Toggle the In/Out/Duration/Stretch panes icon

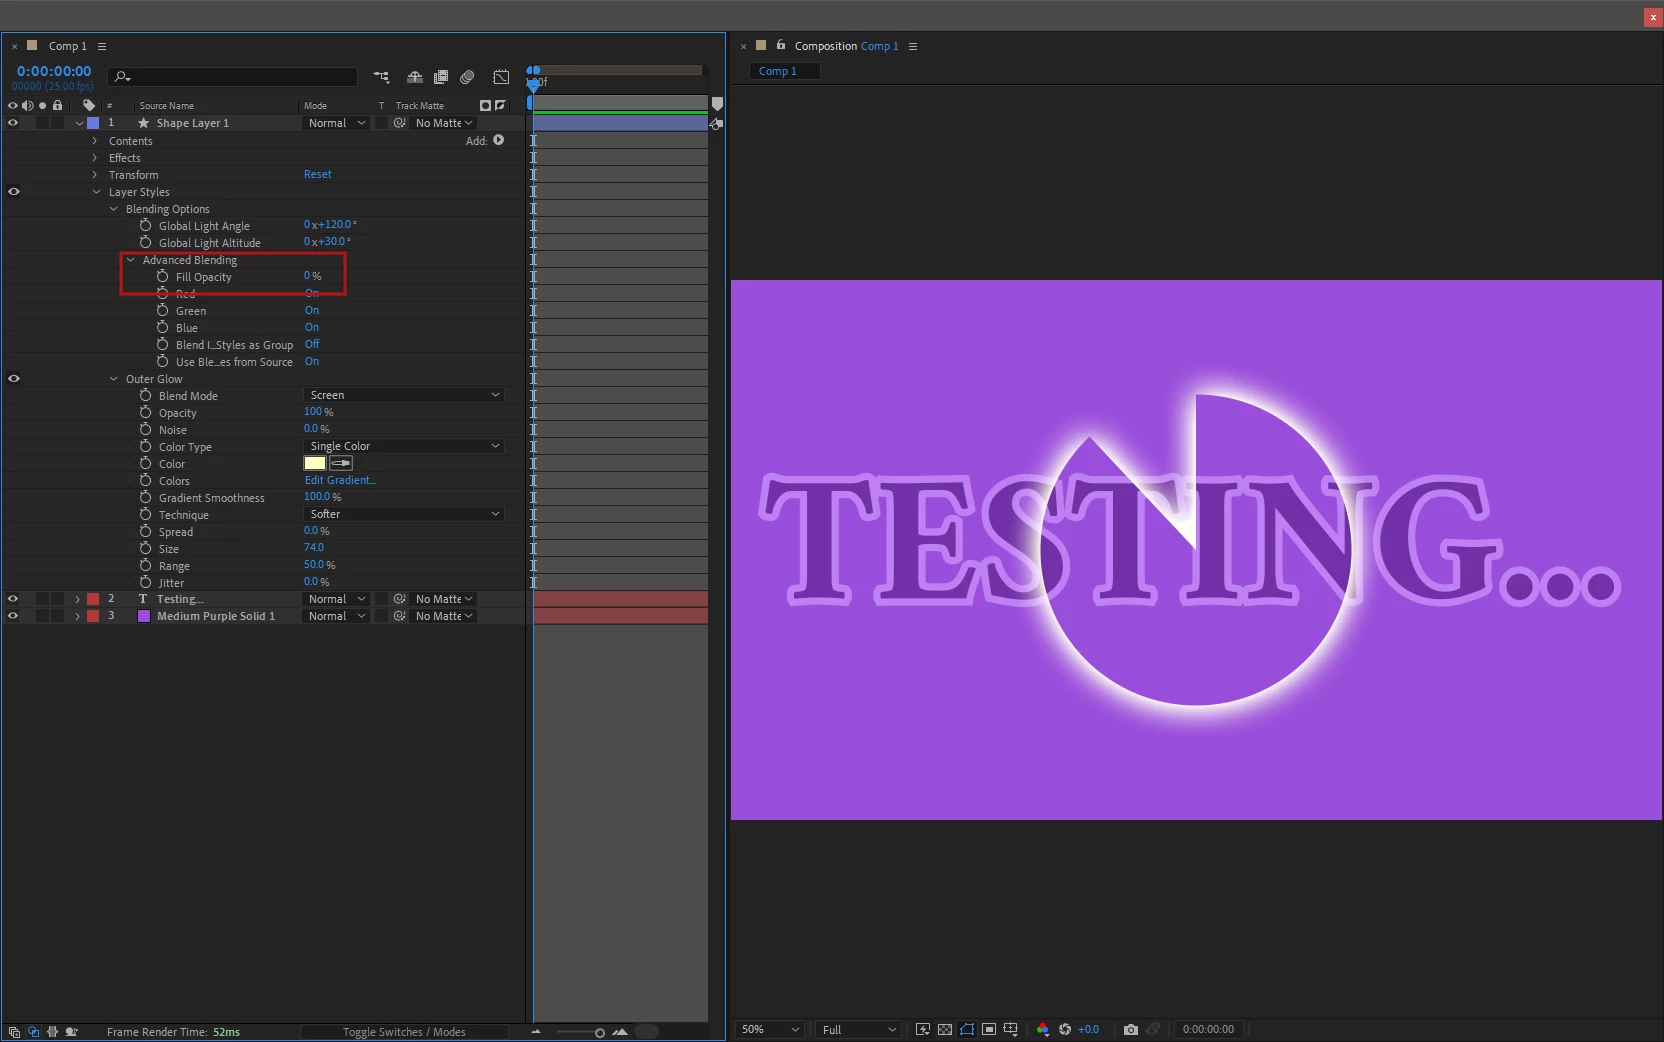tap(52, 1032)
